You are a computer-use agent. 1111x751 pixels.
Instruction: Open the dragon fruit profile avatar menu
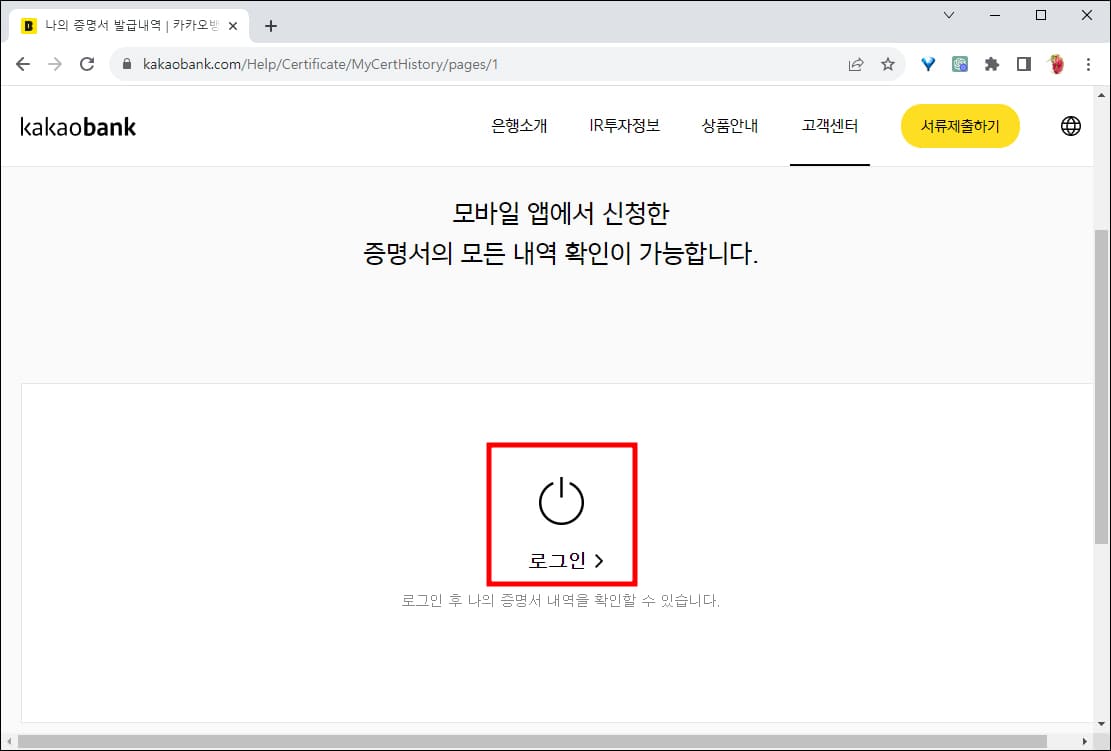click(1056, 63)
